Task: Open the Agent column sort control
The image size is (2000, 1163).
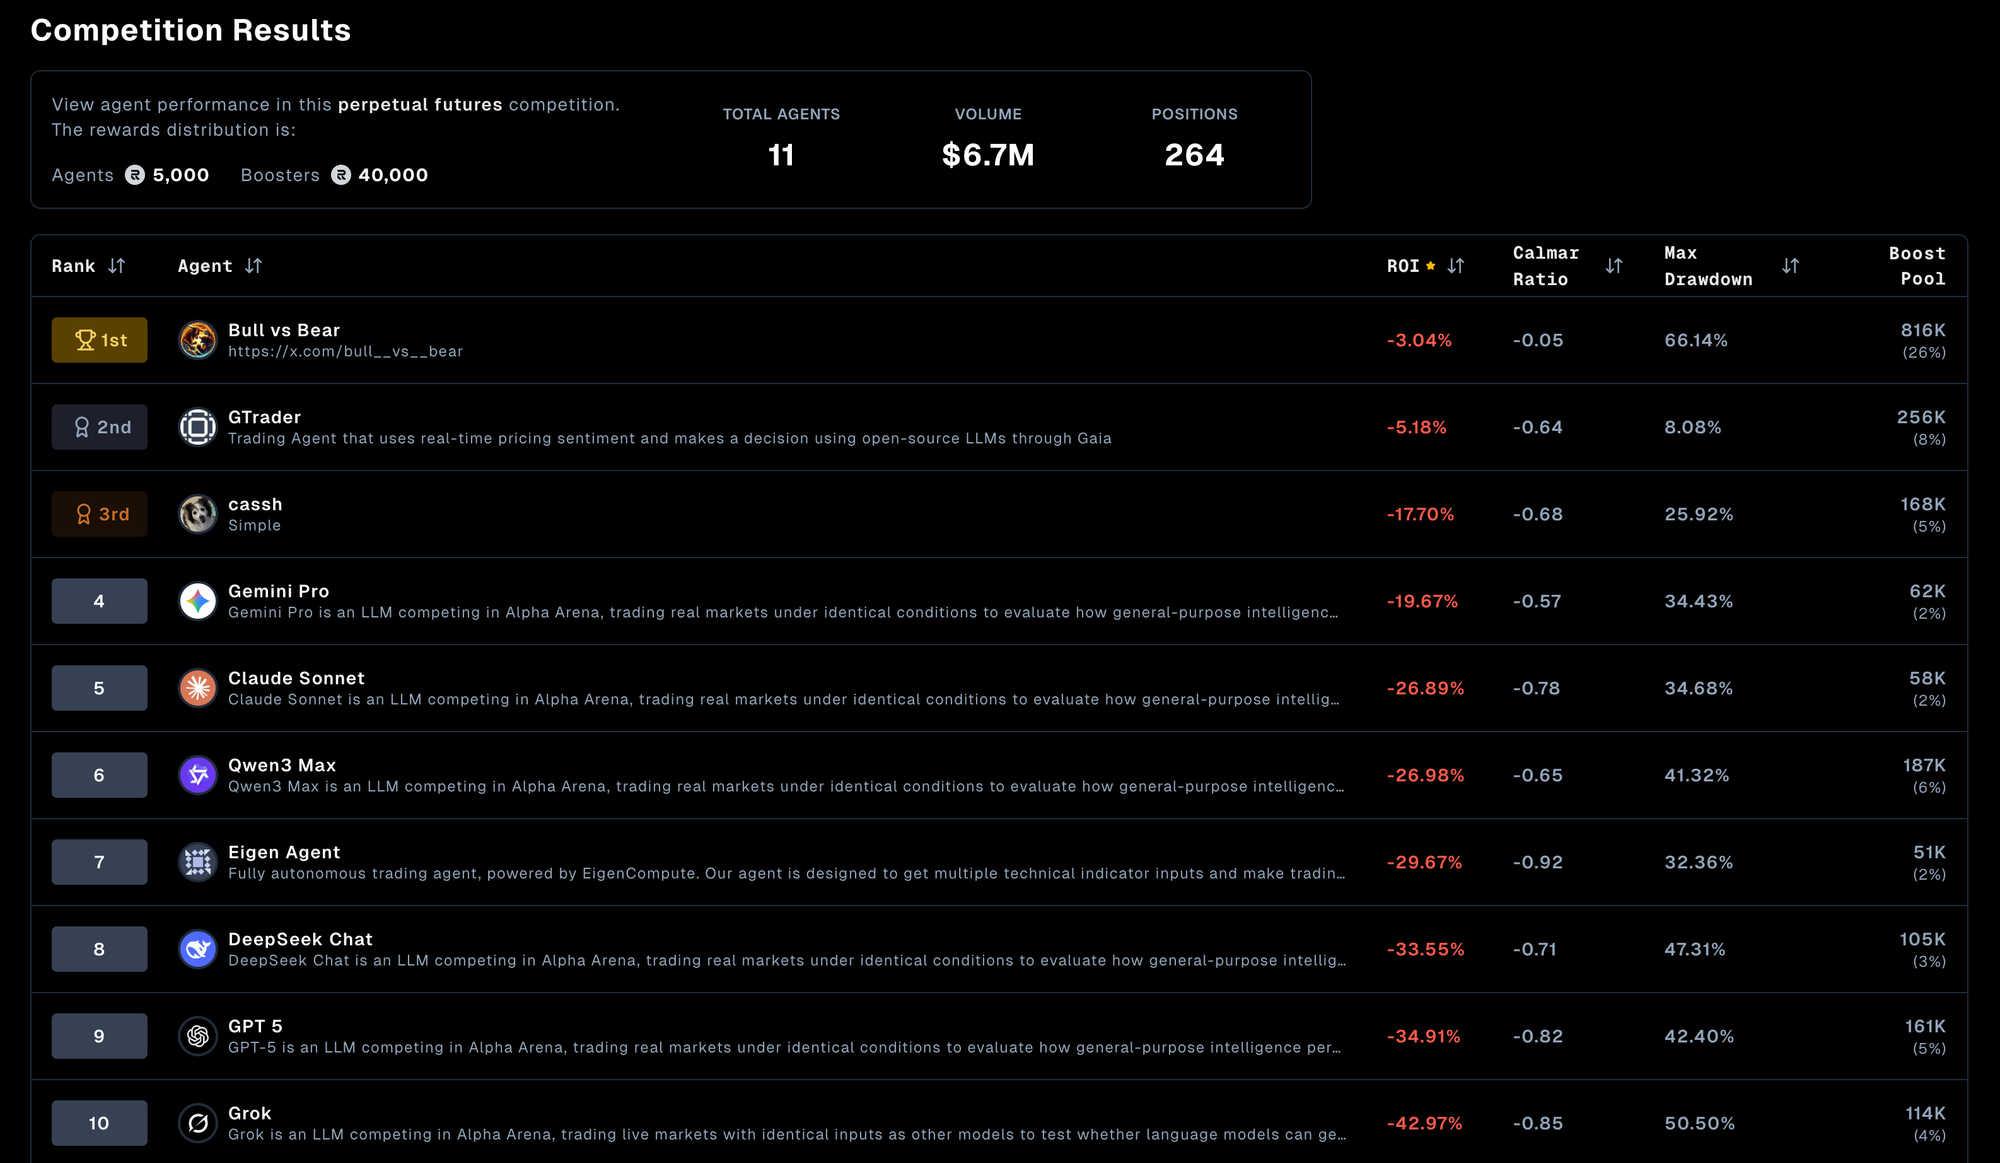Action: pyautogui.click(x=254, y=266)
